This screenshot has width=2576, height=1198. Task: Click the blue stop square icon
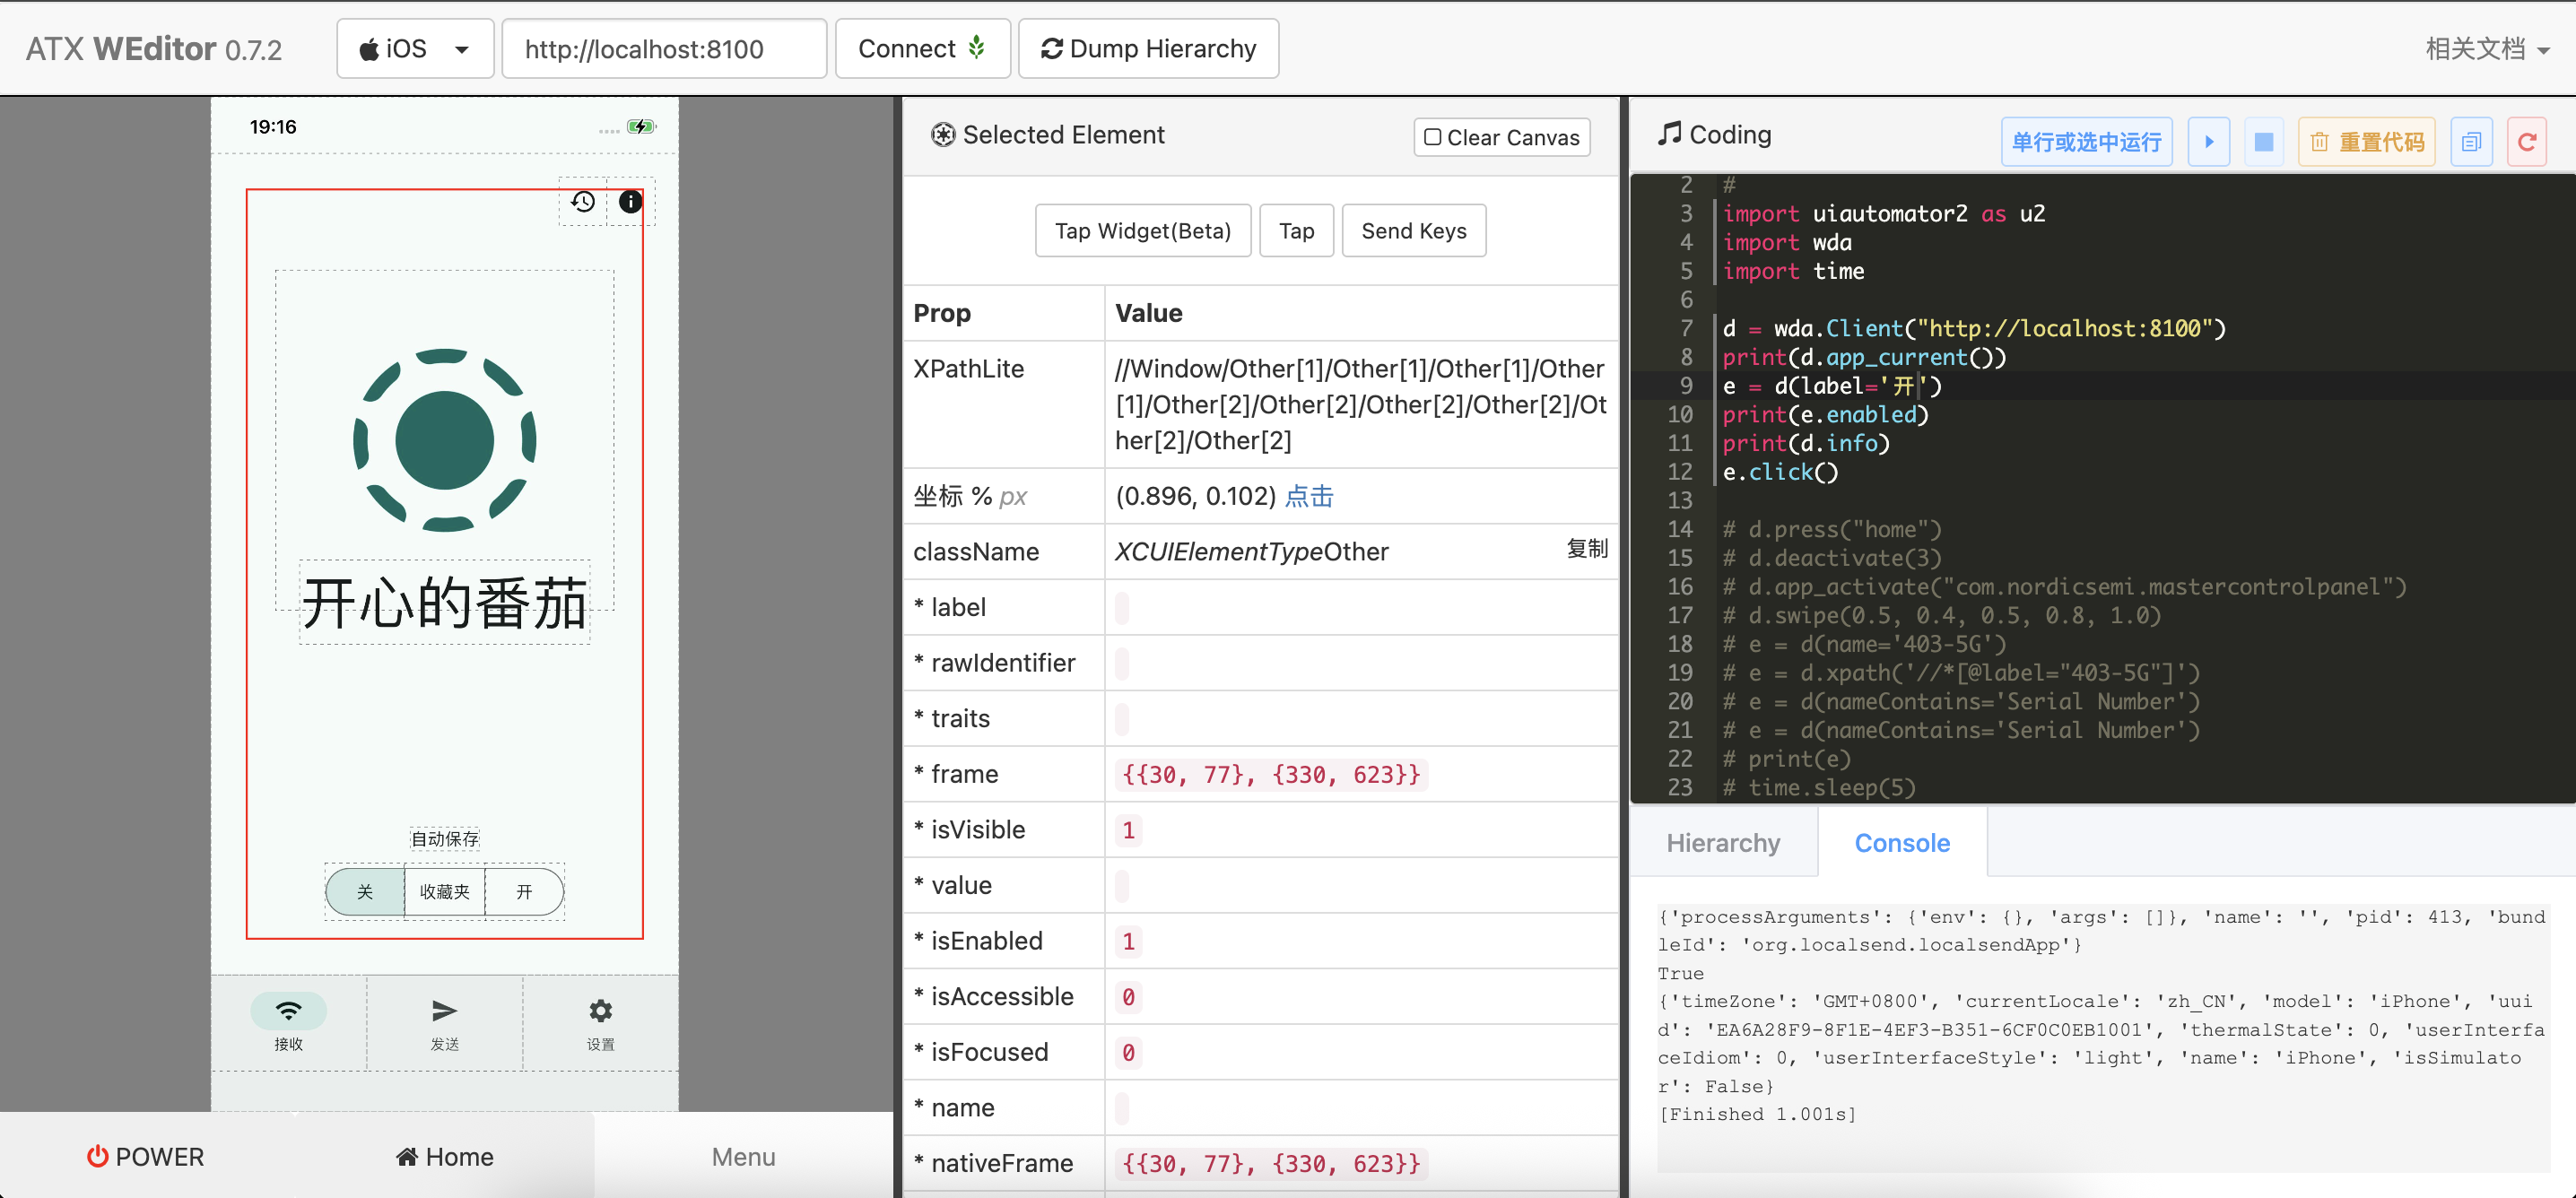point(2264,142)
